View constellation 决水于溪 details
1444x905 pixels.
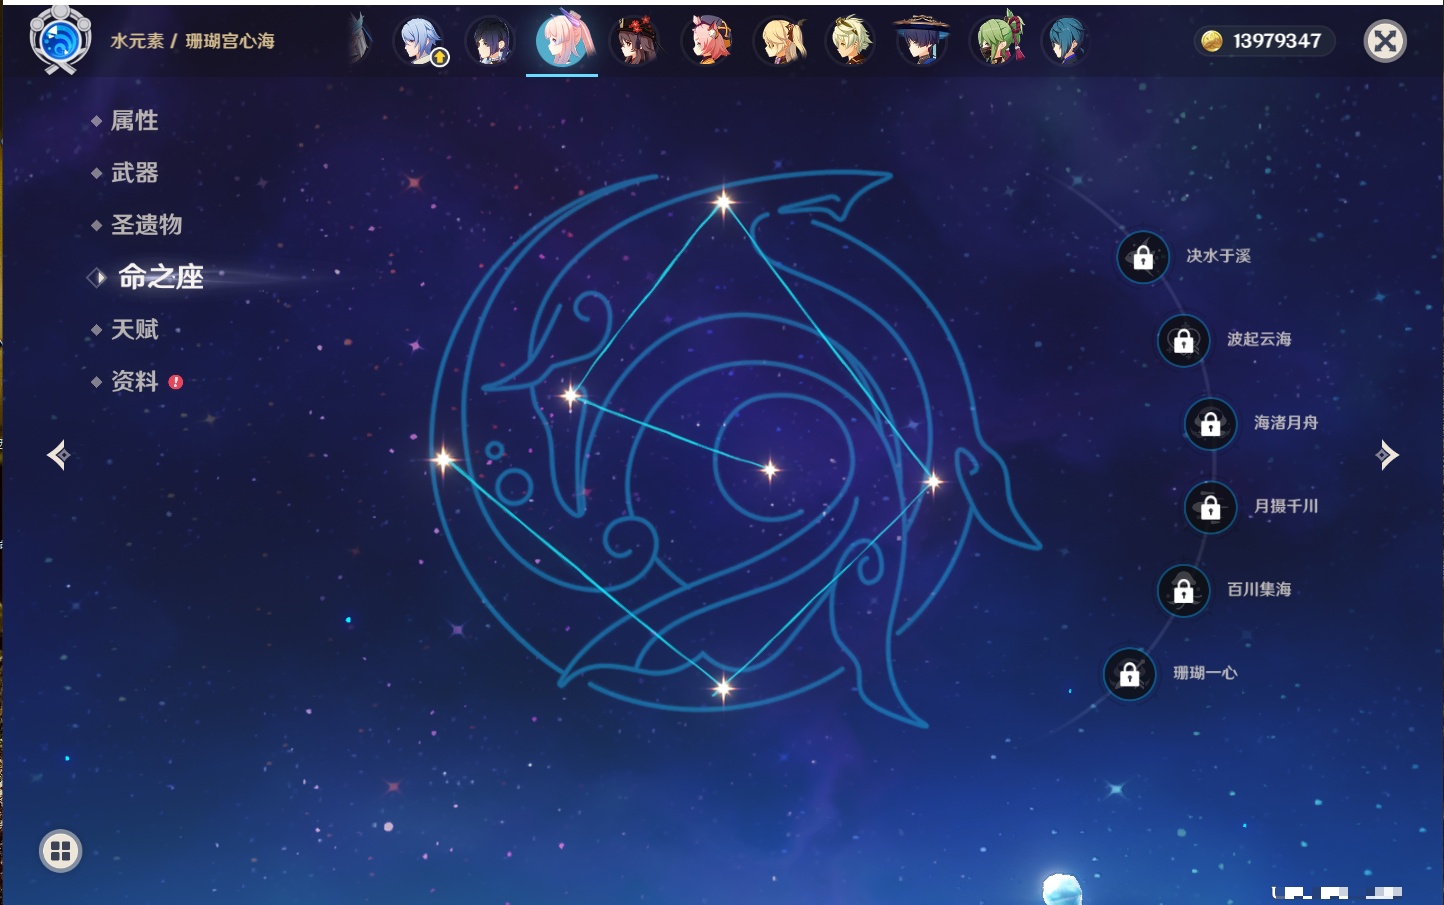1218,256
